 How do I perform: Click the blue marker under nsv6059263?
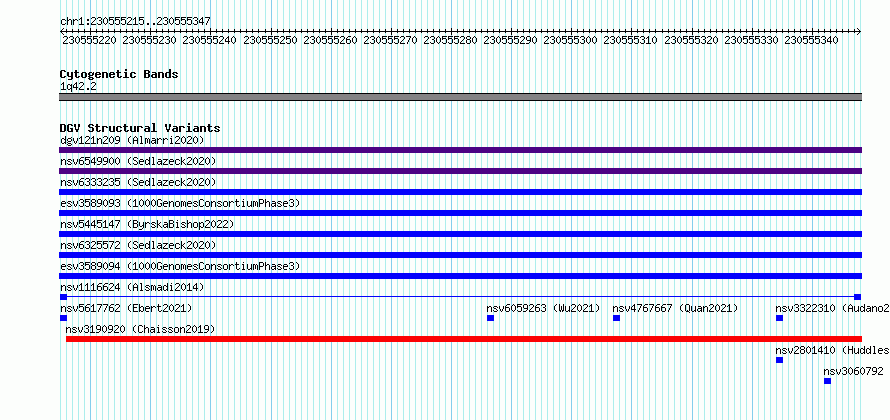[x=490, y=318]
